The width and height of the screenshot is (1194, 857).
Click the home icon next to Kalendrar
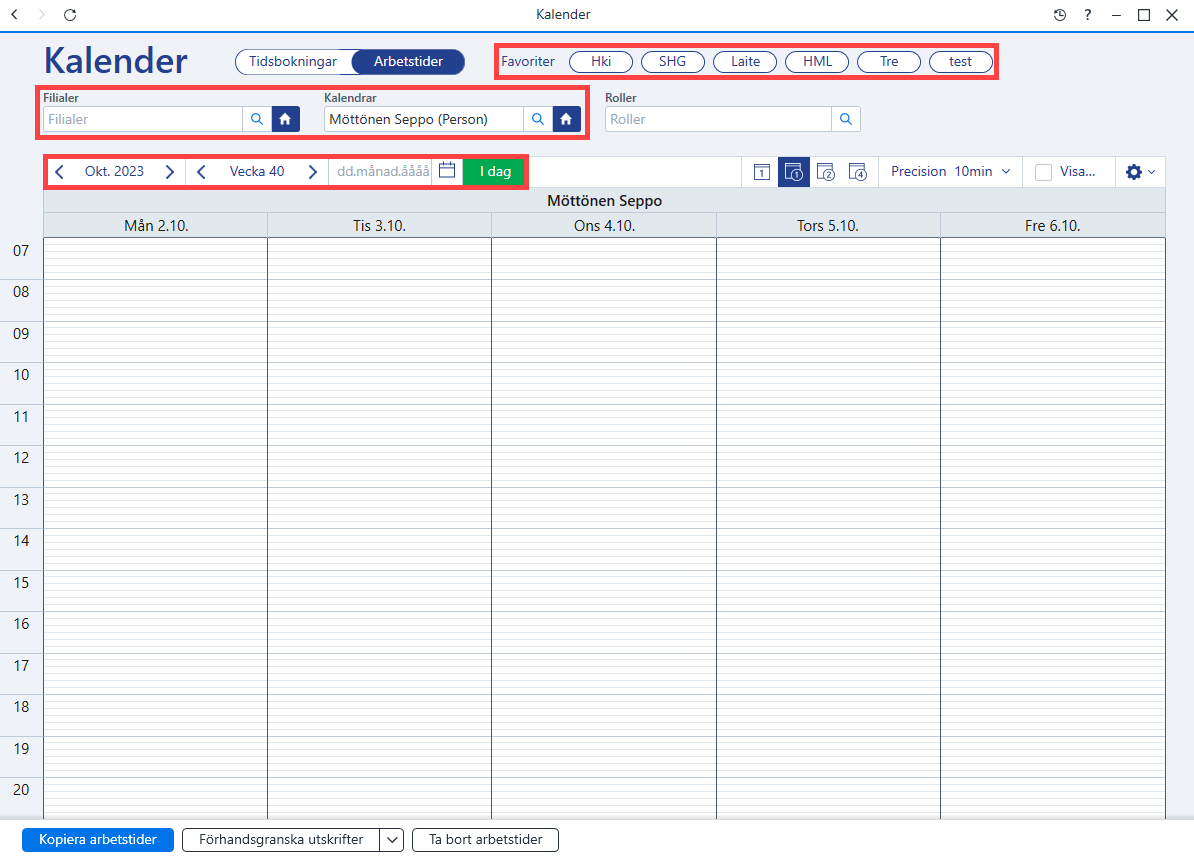point(567,119)
